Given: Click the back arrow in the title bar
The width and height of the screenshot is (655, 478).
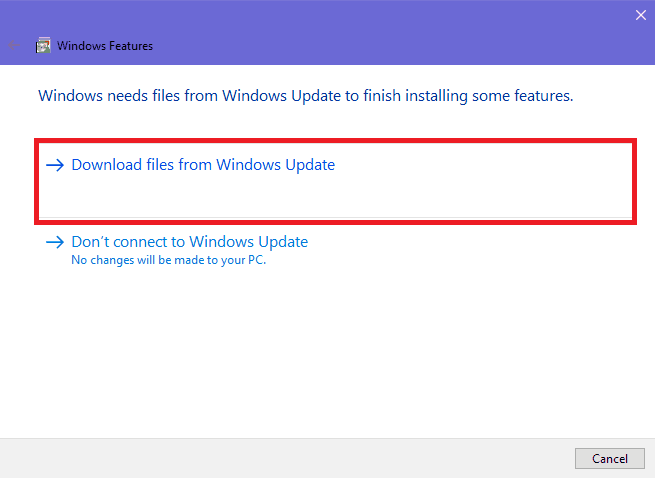Looking at the screenshot, I should (x=14, y=45).
